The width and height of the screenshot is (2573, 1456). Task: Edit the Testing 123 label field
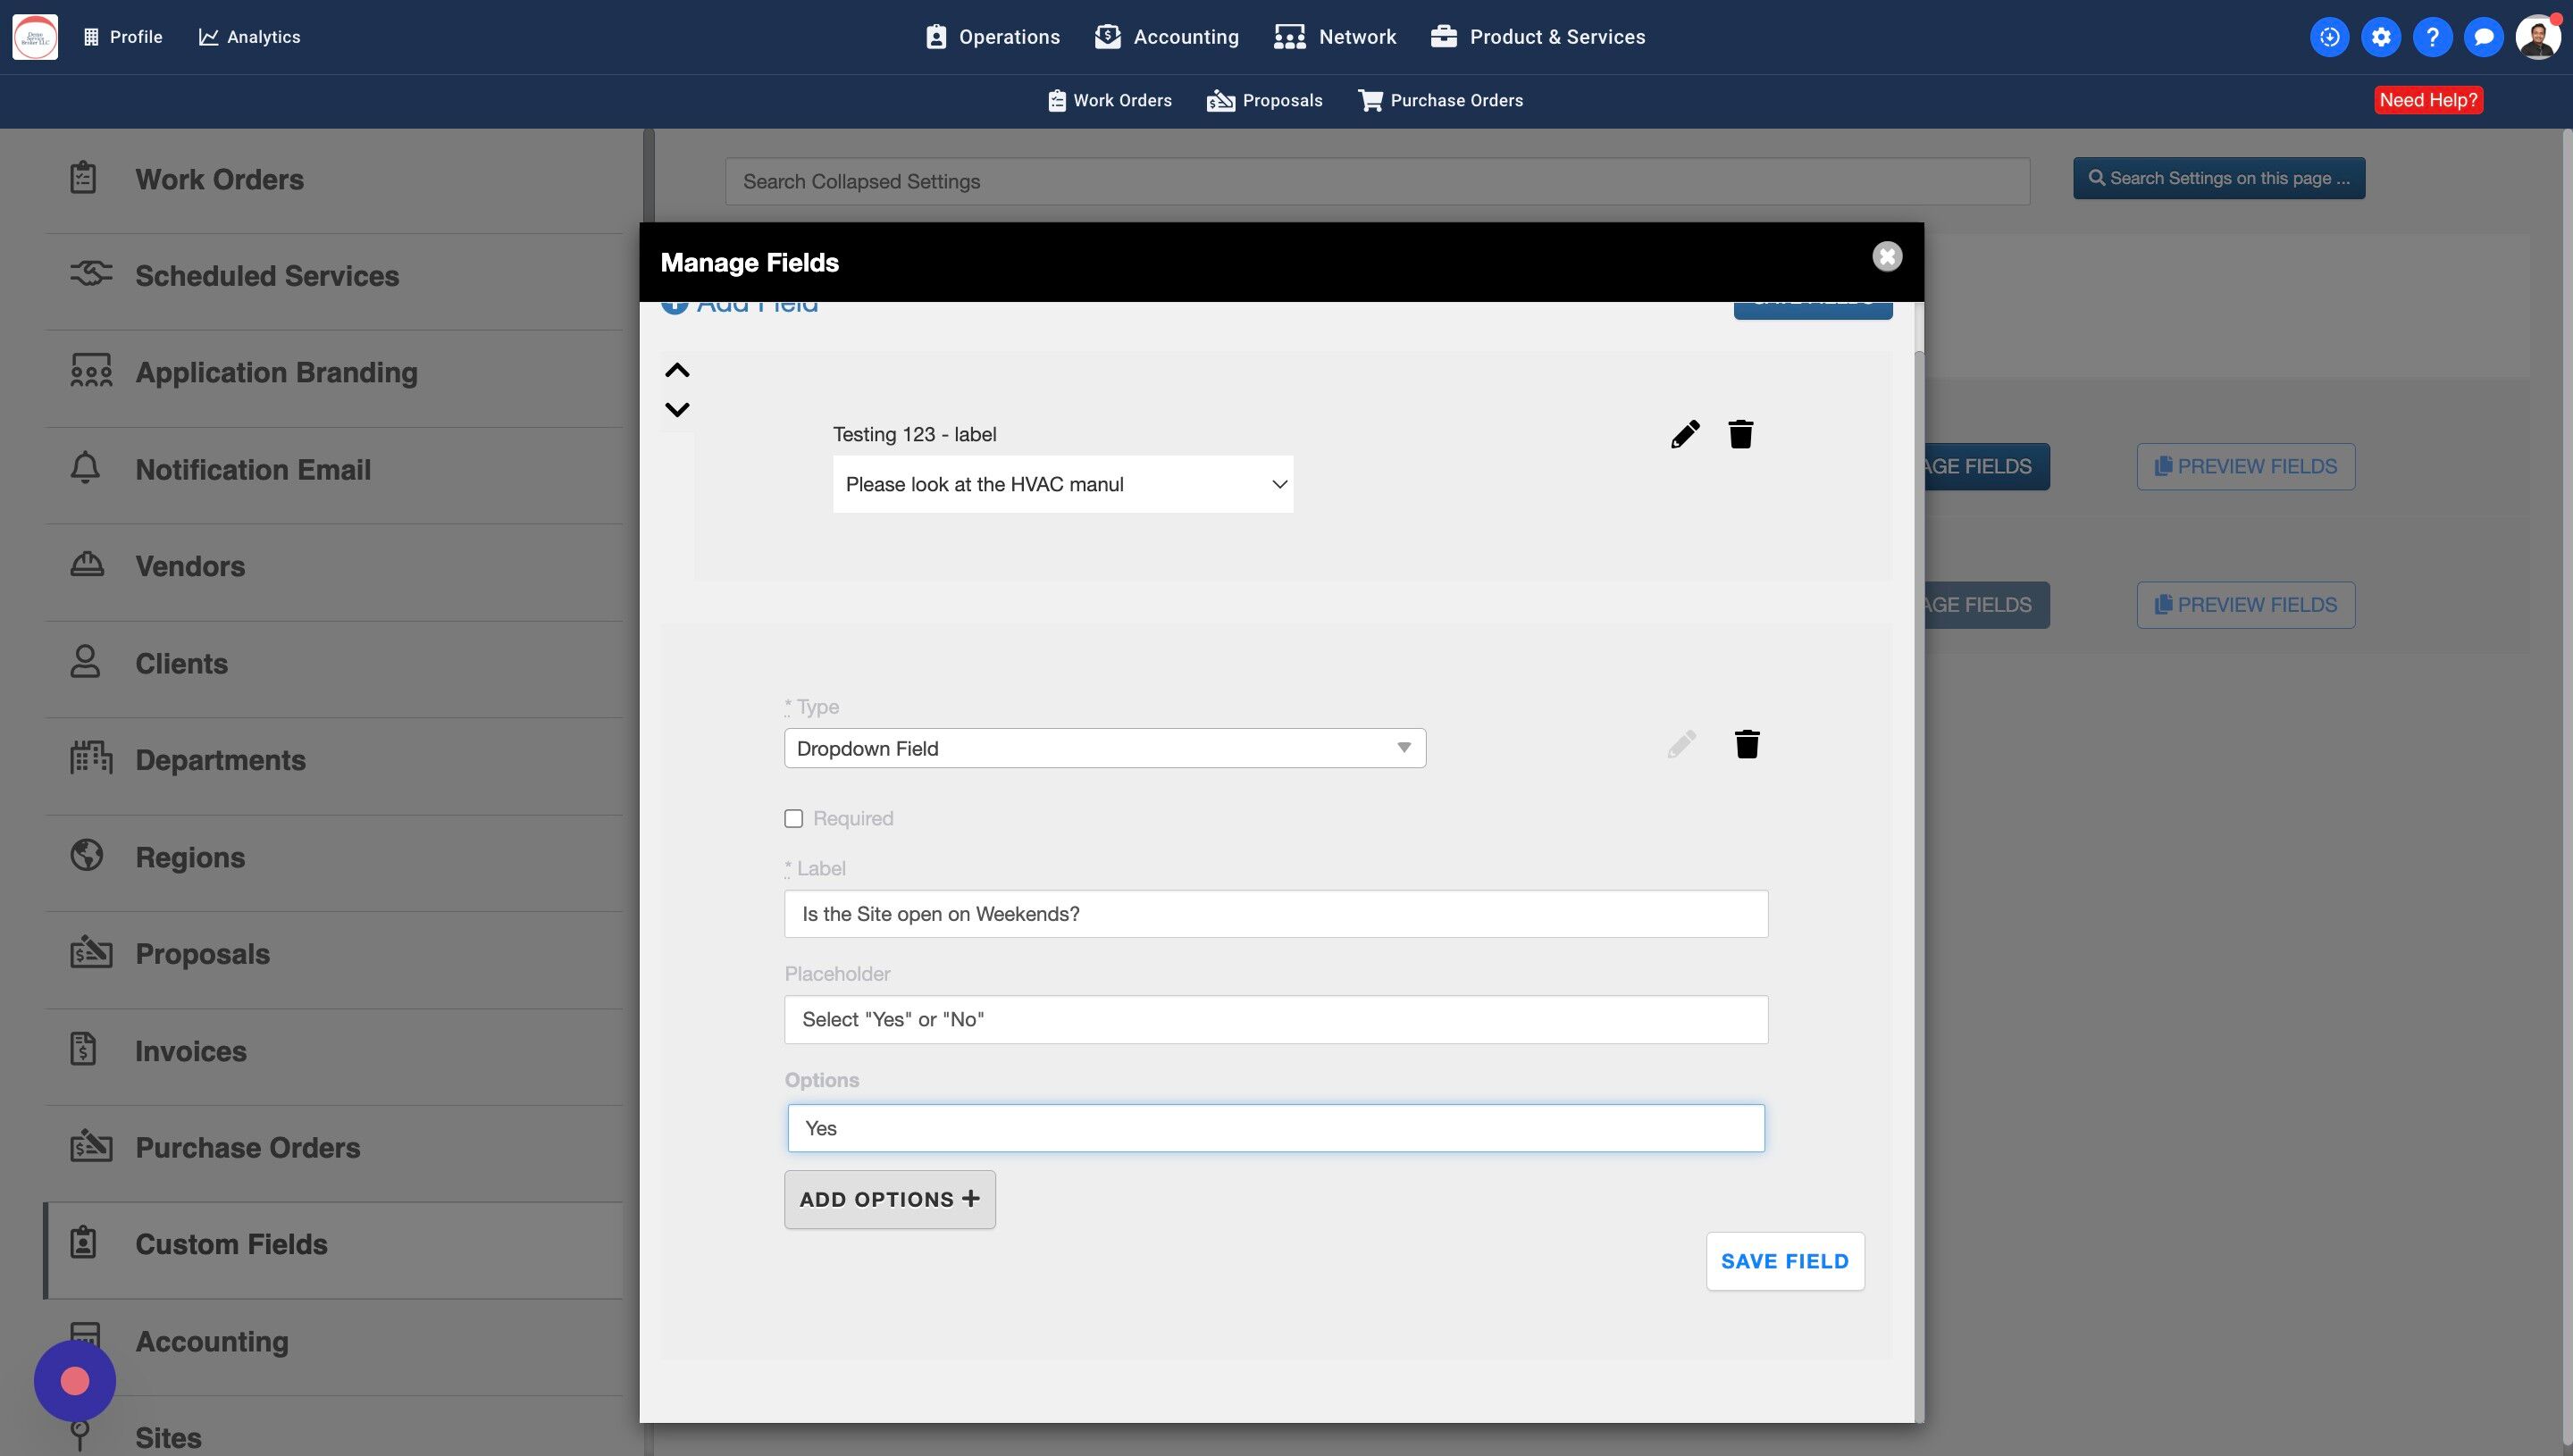[x=1684, y=434]
